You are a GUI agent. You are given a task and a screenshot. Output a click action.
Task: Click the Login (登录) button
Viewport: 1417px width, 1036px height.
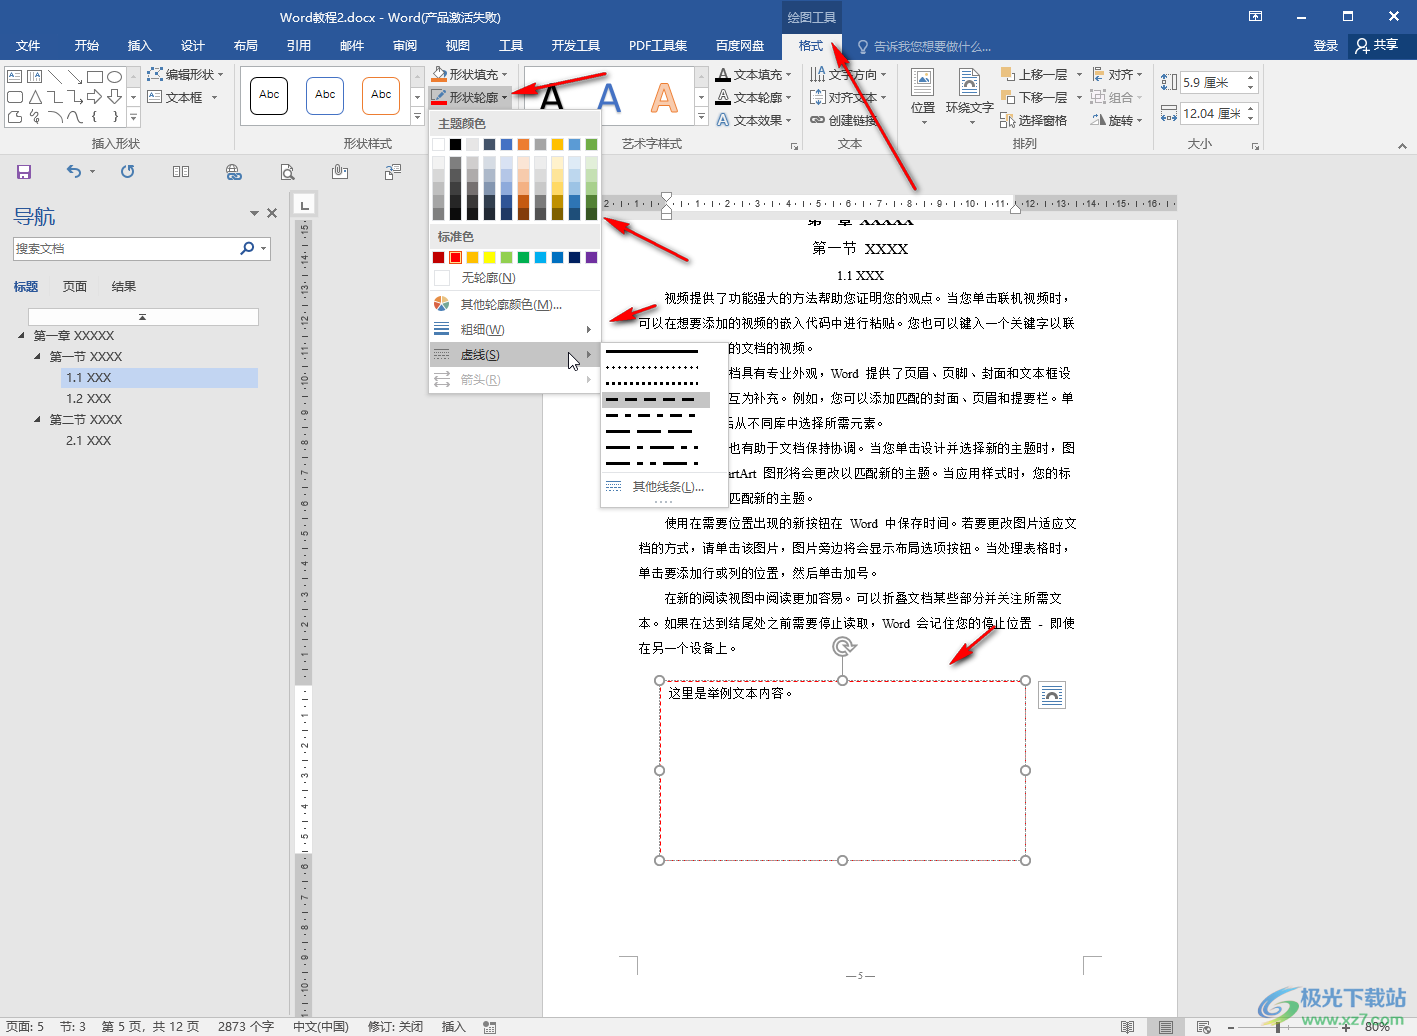(1326, 46)
